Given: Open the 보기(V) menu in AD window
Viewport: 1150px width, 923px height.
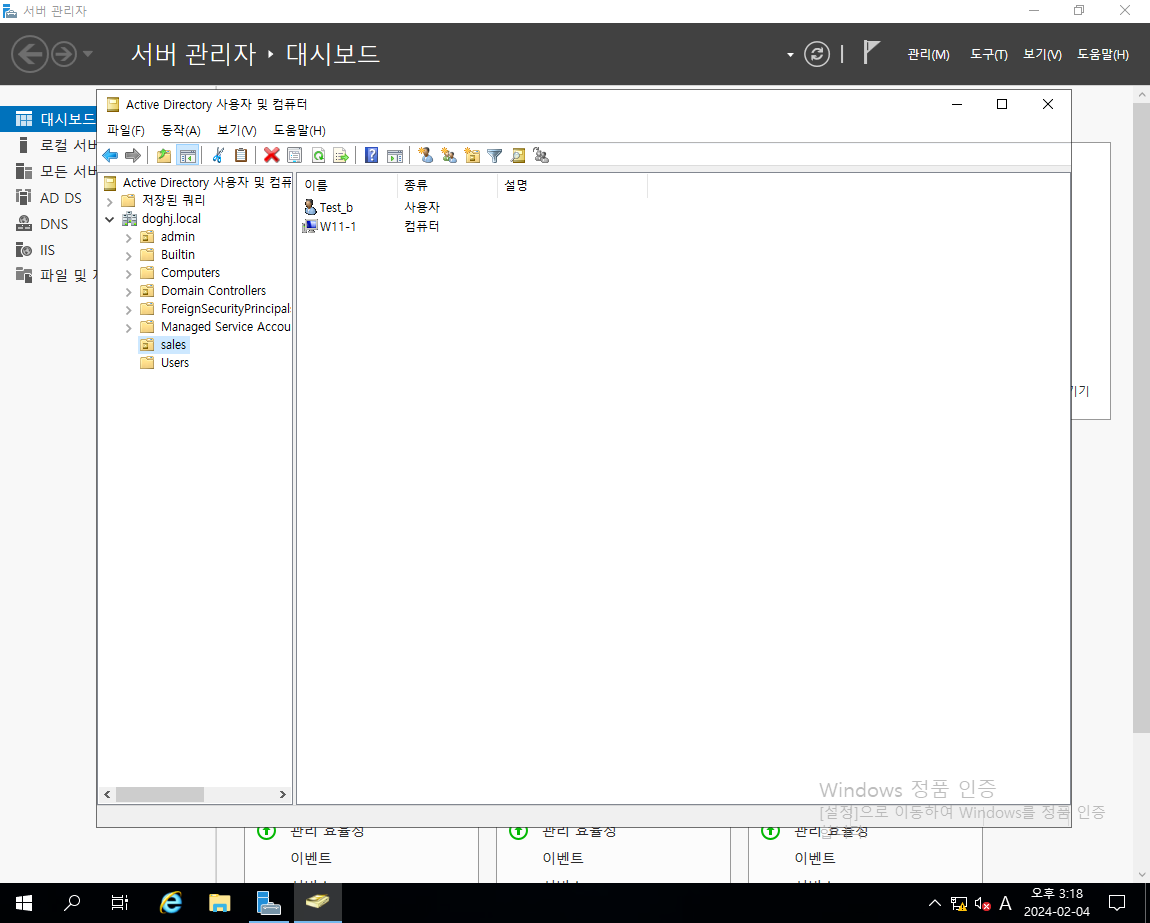Looking at the screenshot, I should pyautogui.click(x=236, y=131).
